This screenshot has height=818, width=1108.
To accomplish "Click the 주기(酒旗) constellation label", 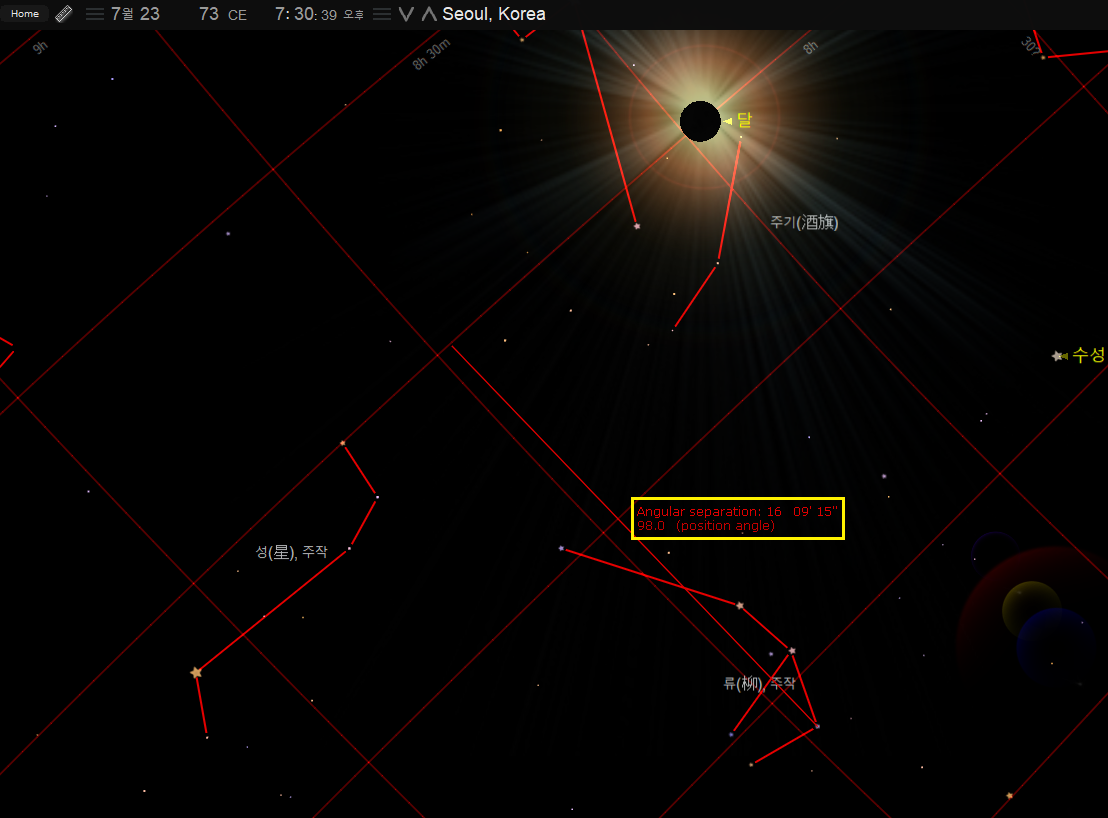I will tap(804, 223).
